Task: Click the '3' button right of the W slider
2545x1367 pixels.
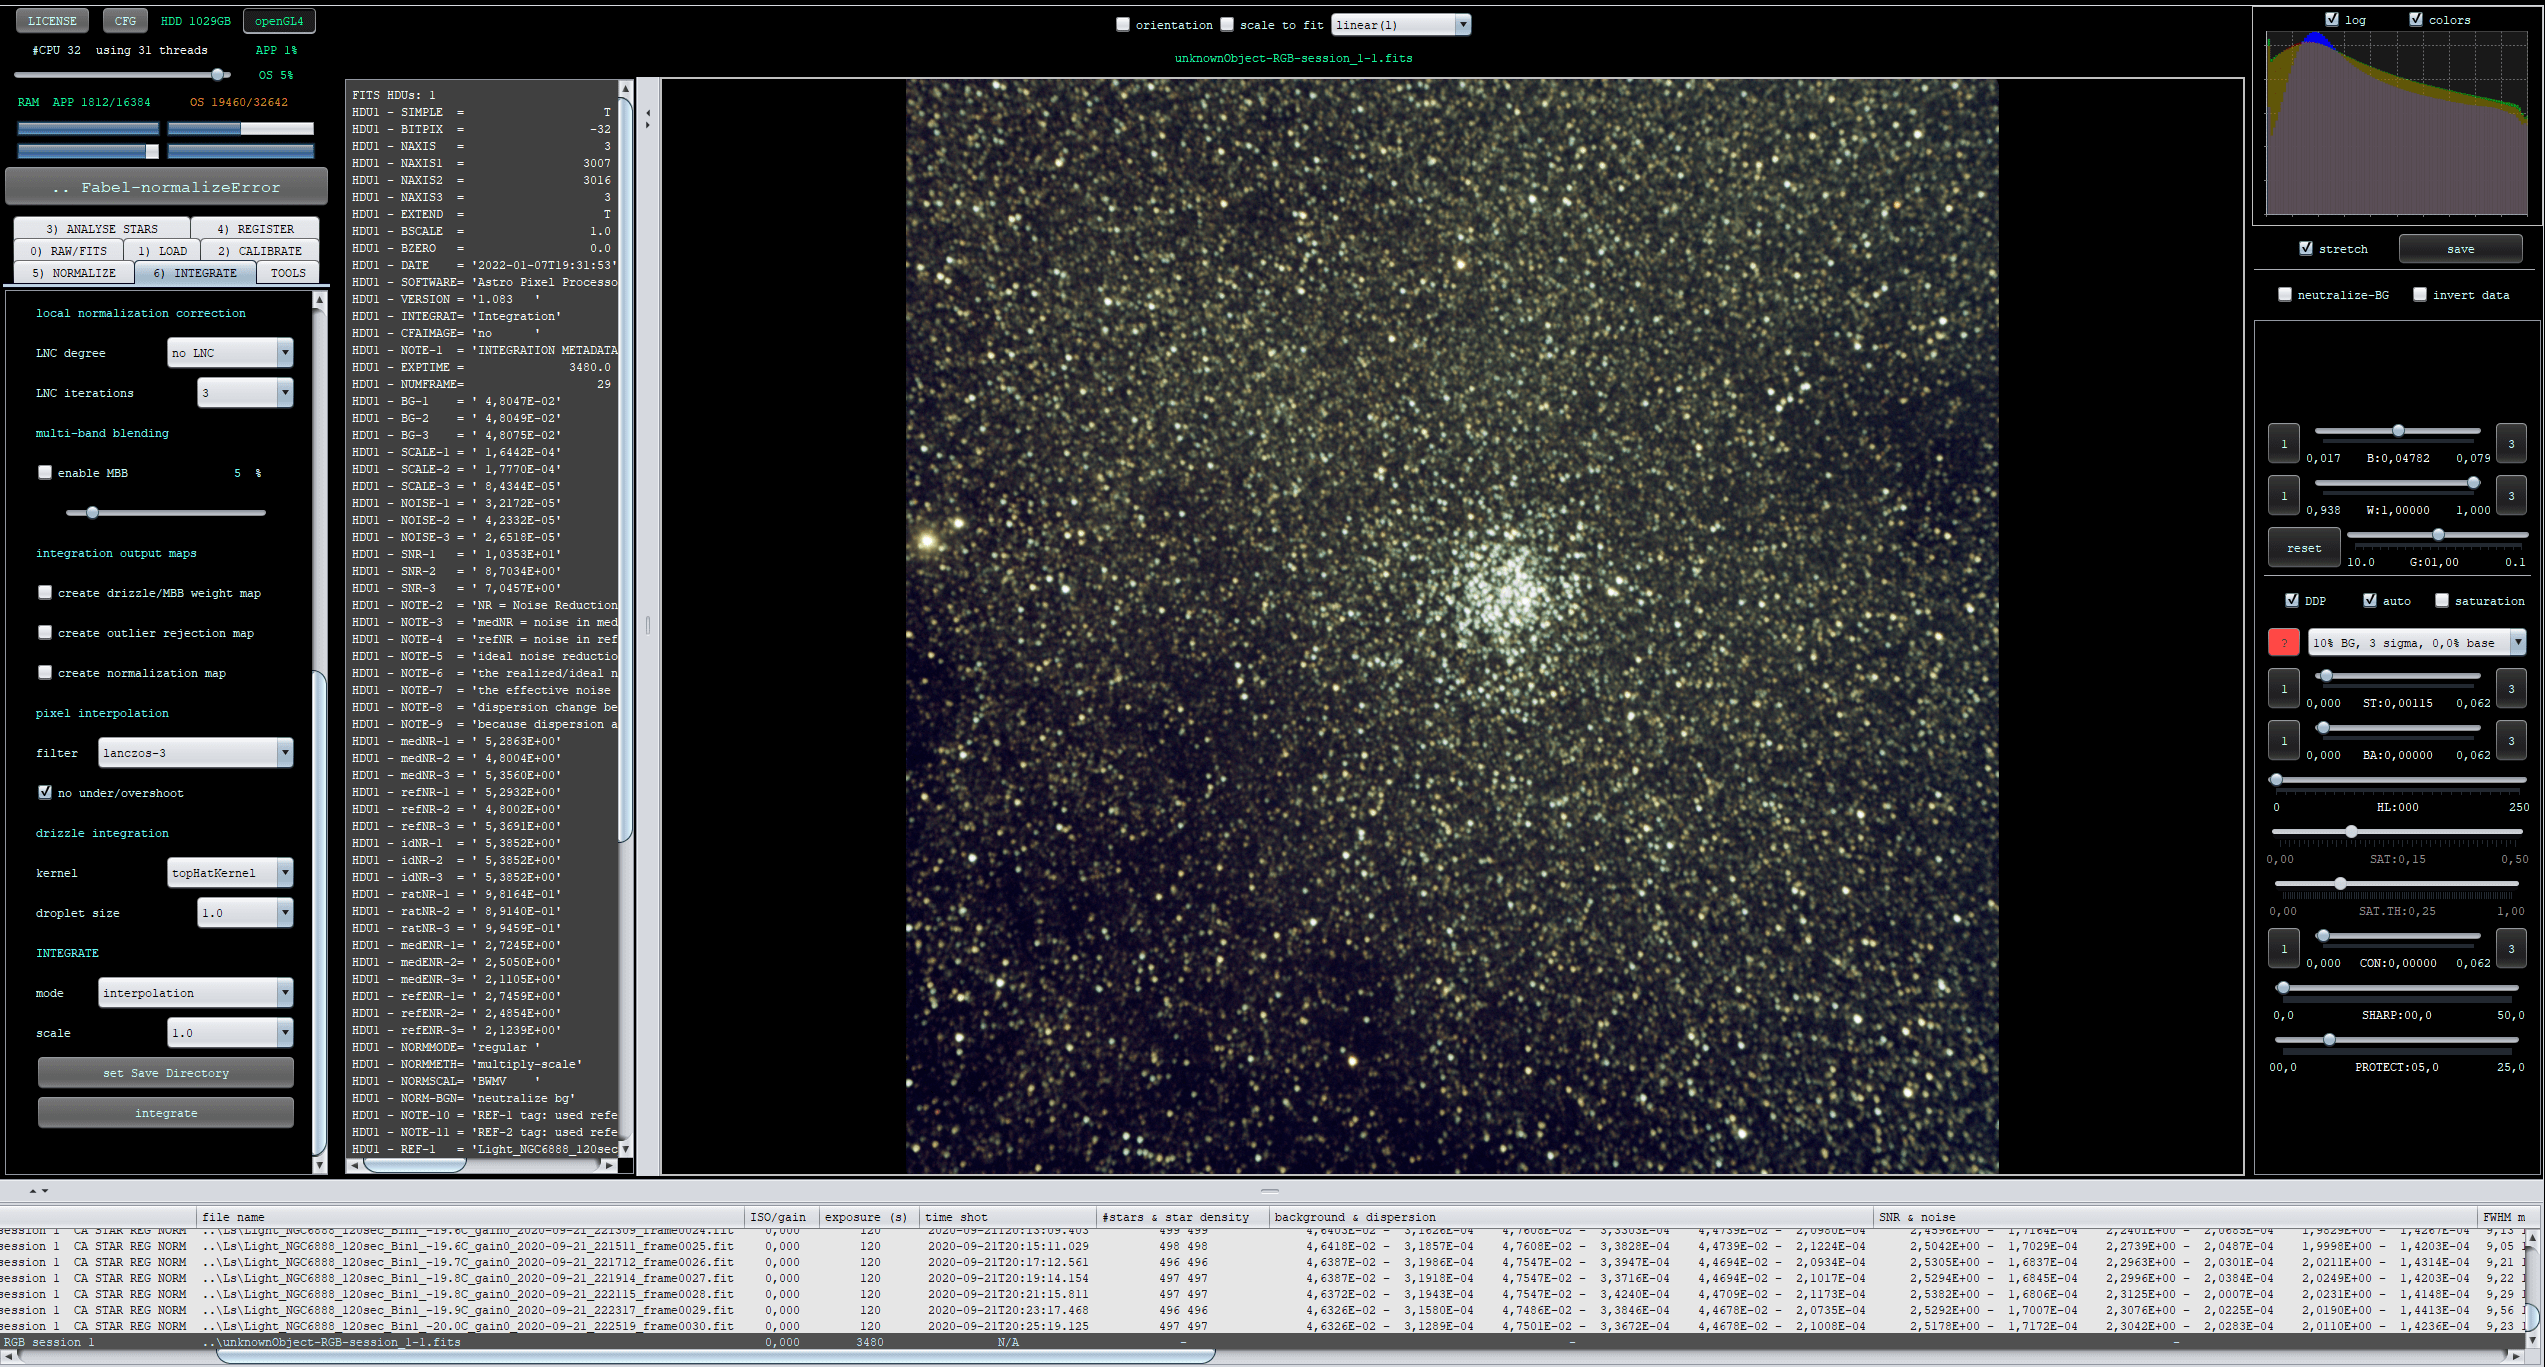Action: pos(2510,496)
